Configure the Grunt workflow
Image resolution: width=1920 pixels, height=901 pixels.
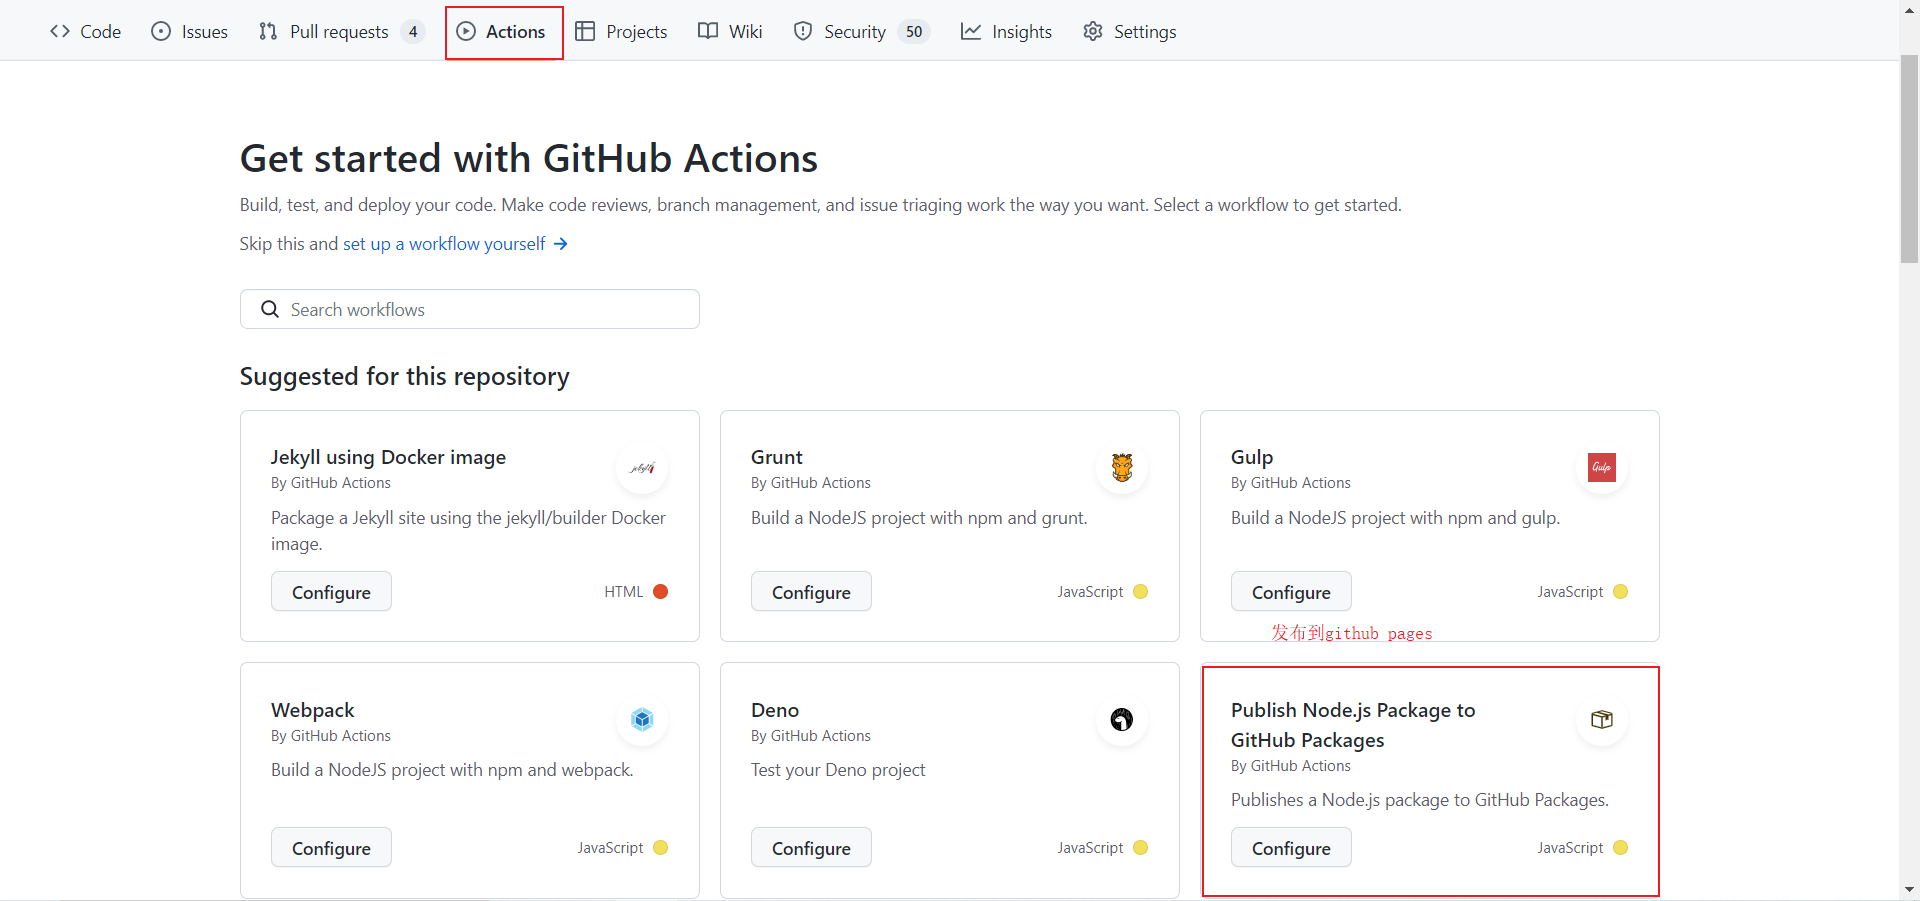tap(811, 592)
